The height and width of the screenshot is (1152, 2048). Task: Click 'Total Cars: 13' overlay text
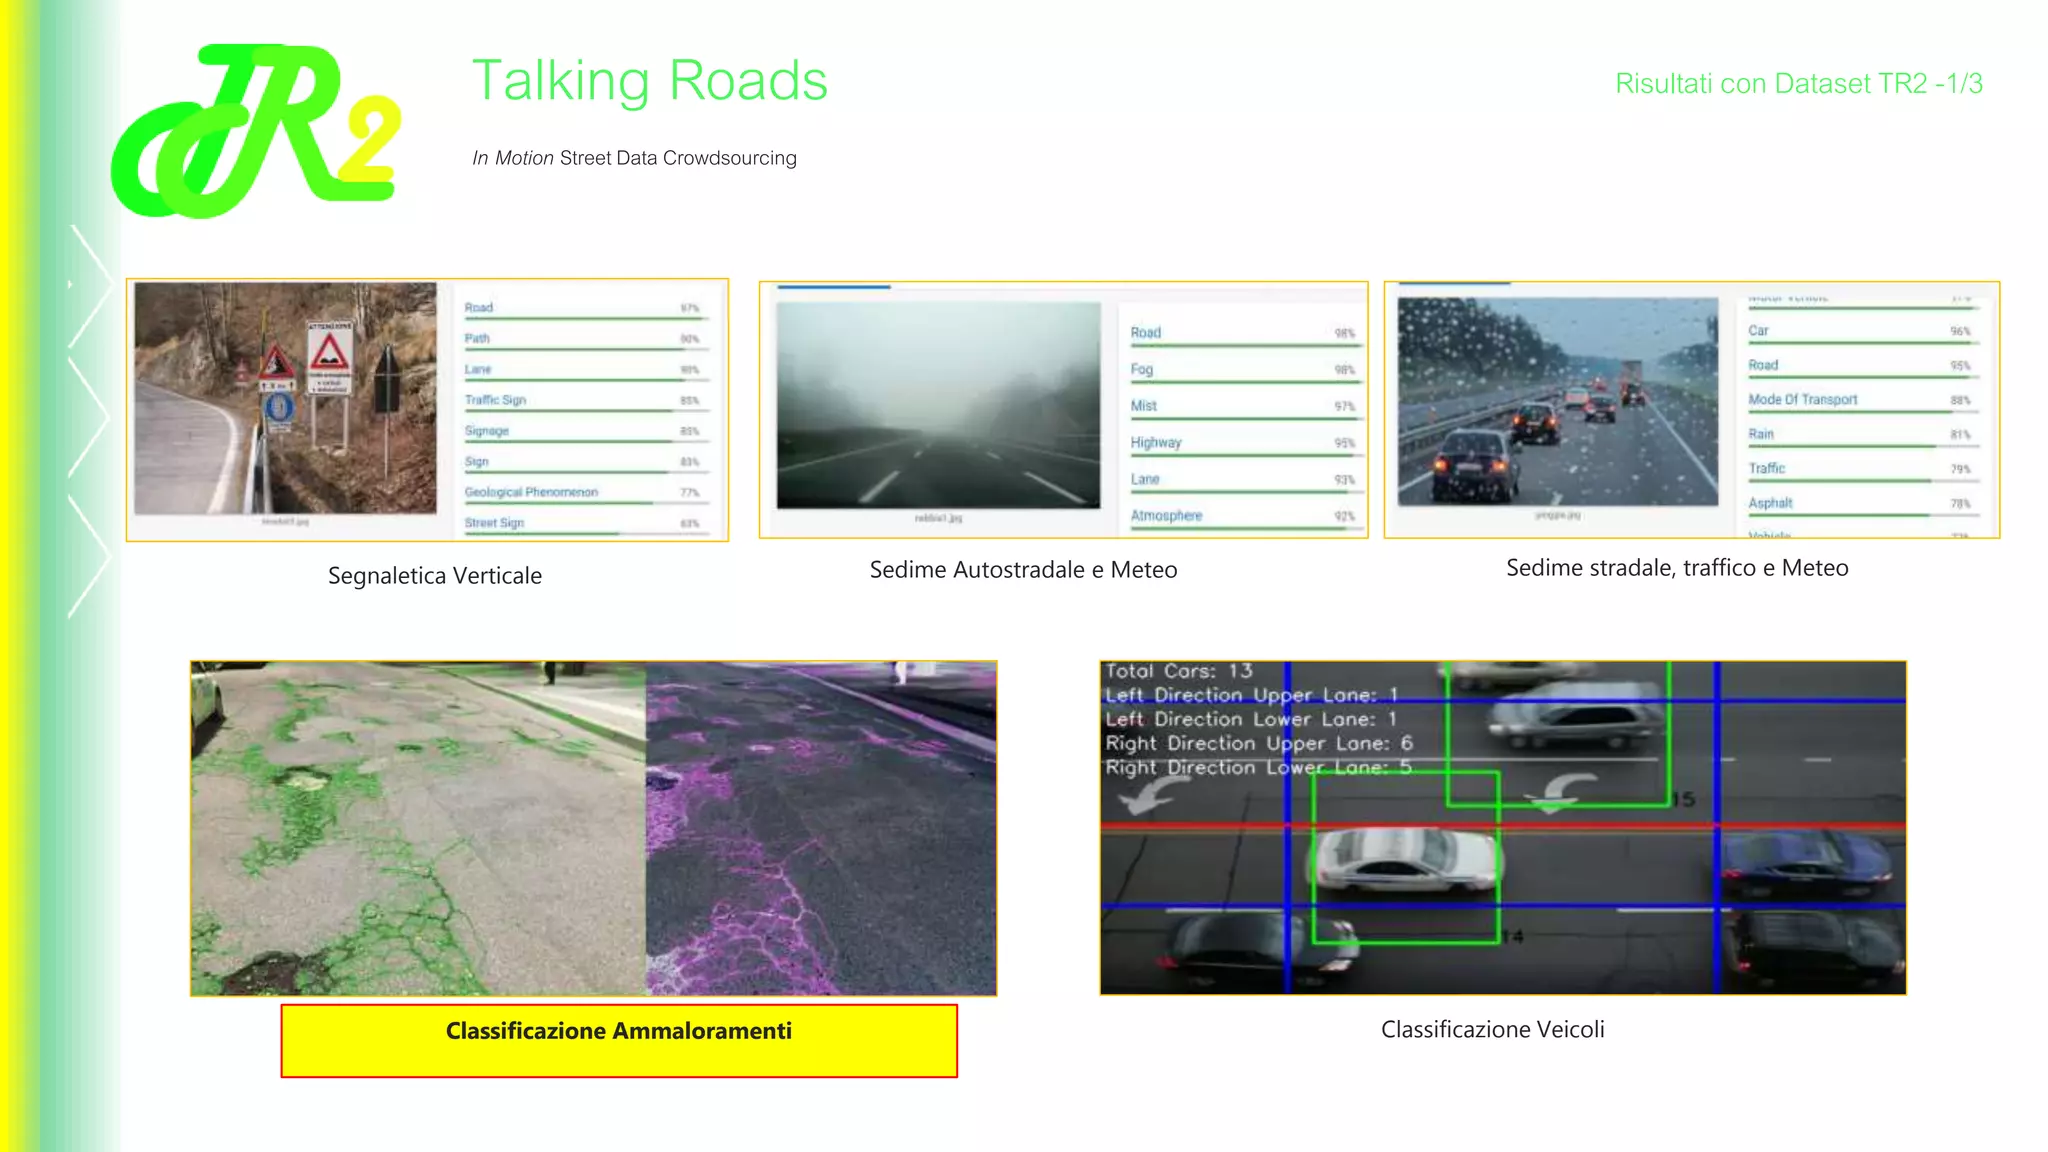pyautogui.click(x=1178, y=672)
